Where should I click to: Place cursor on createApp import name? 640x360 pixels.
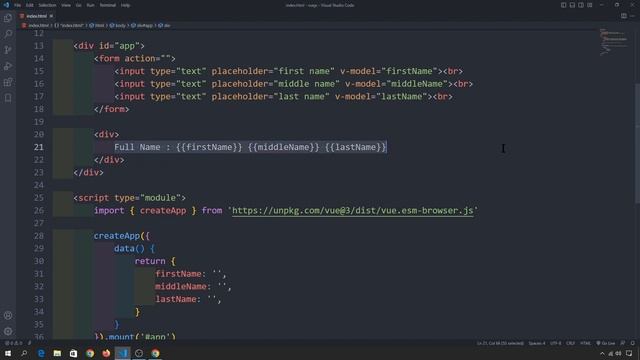163,211
